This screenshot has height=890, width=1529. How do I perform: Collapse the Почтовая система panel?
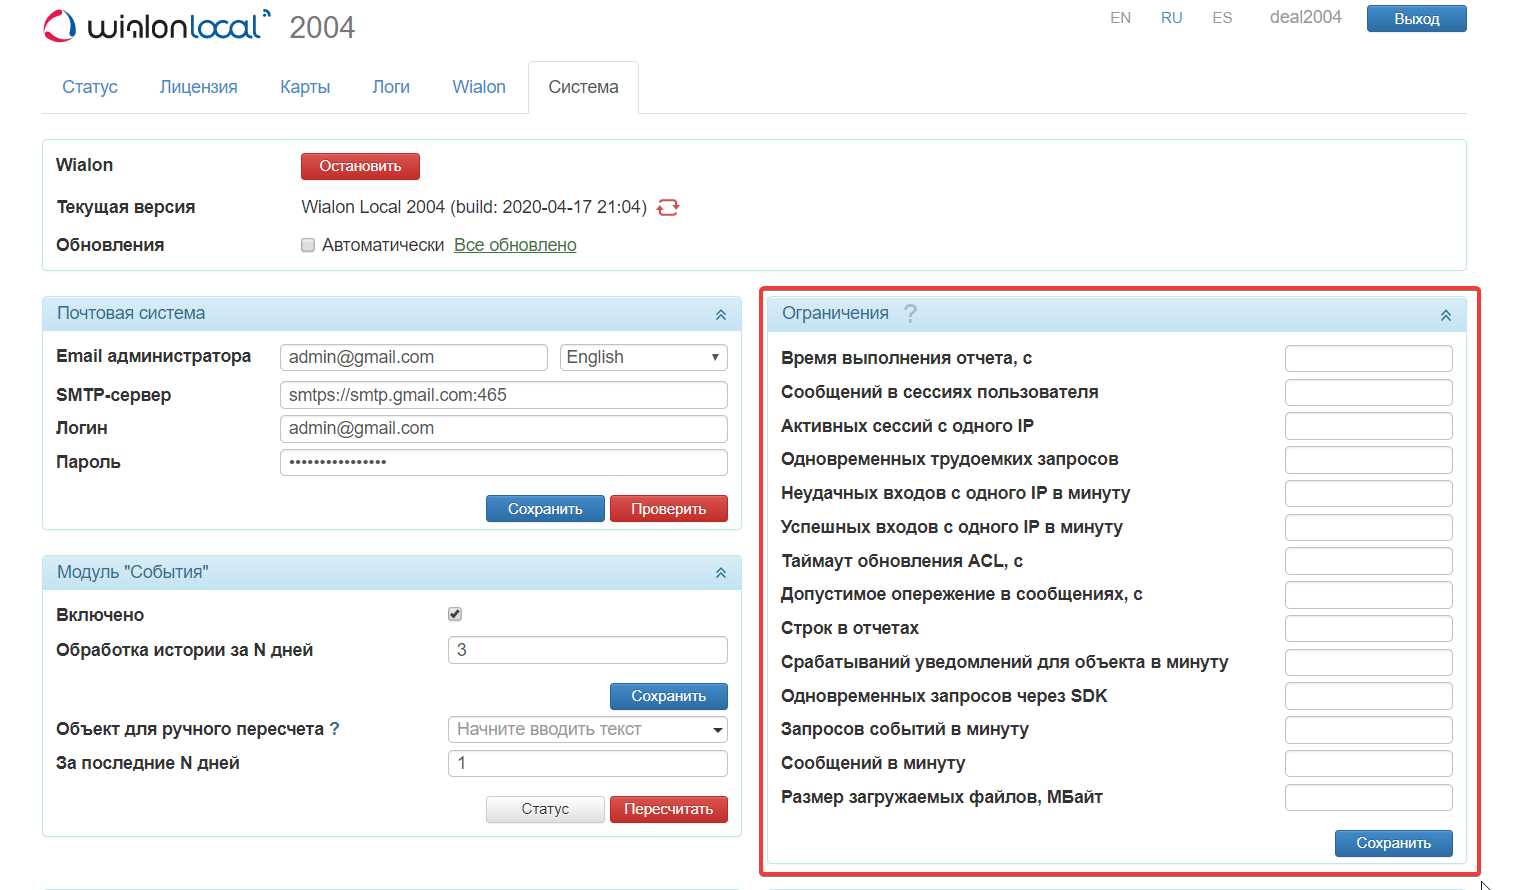(720, 313)
